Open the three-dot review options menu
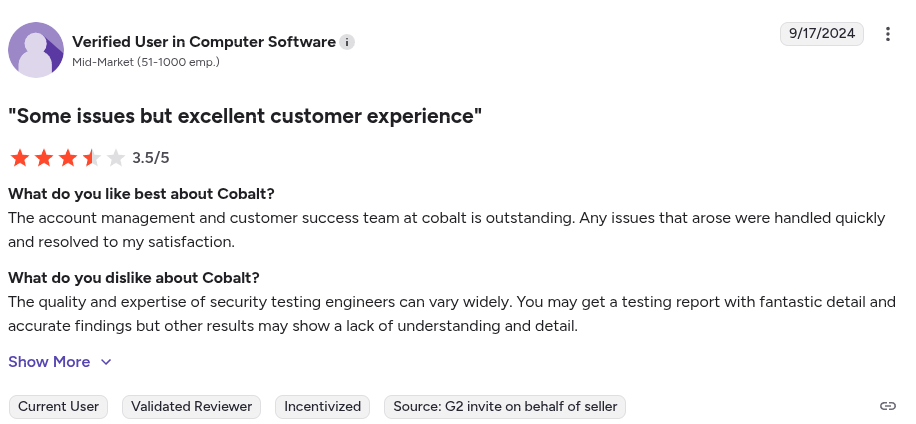916x424 pixels. (x=887, y=34)
